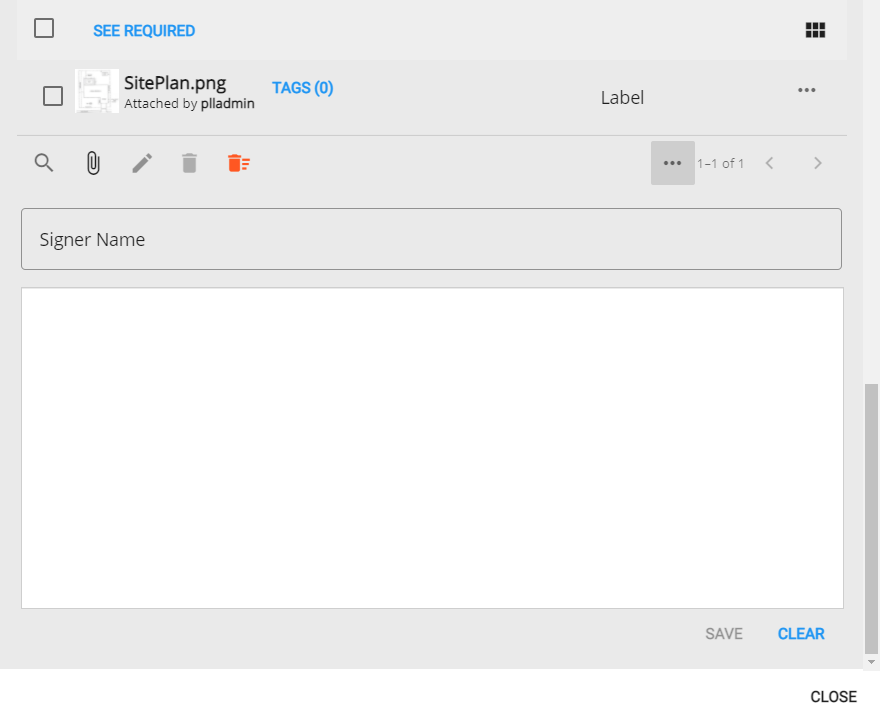The height and width of the screenshot is (721, 880).
Task: Click the gray trash delete icon
Action: tap(190, 163)
